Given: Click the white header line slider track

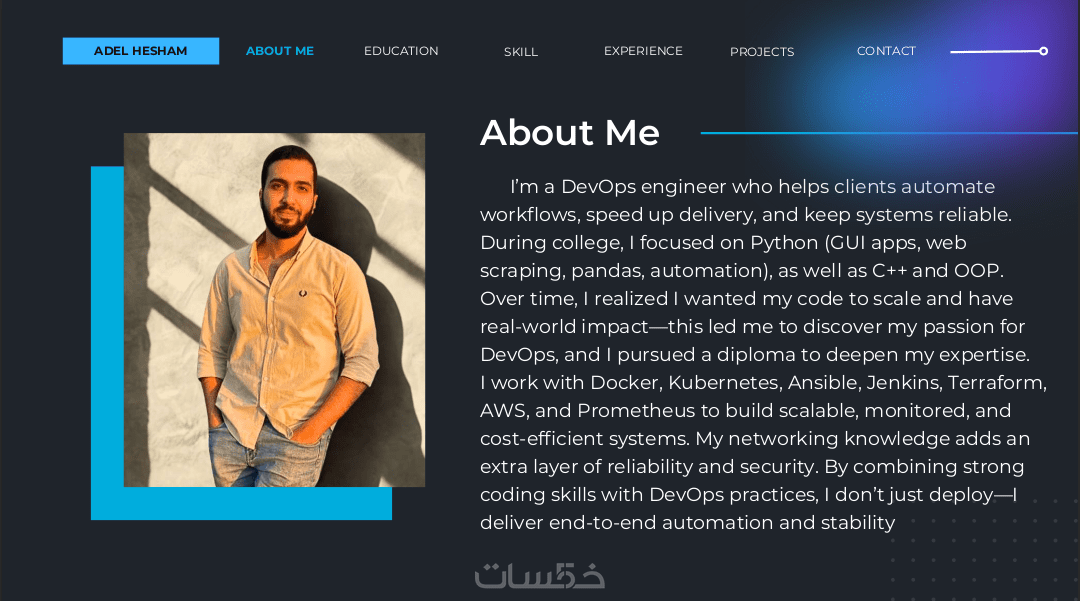Looking at the screenshot, I should tap(995, 52).
